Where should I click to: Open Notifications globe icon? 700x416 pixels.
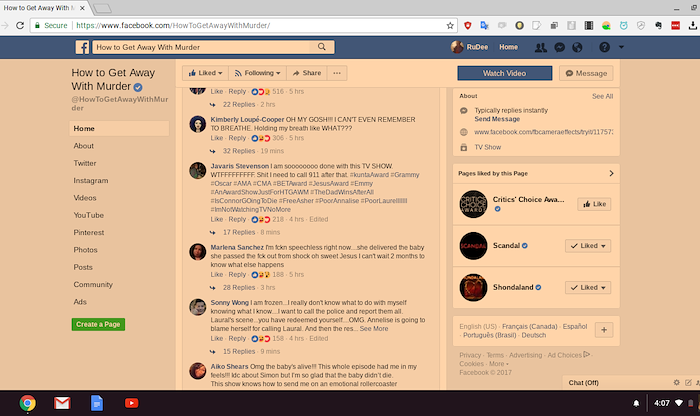[x=577, y=47]
